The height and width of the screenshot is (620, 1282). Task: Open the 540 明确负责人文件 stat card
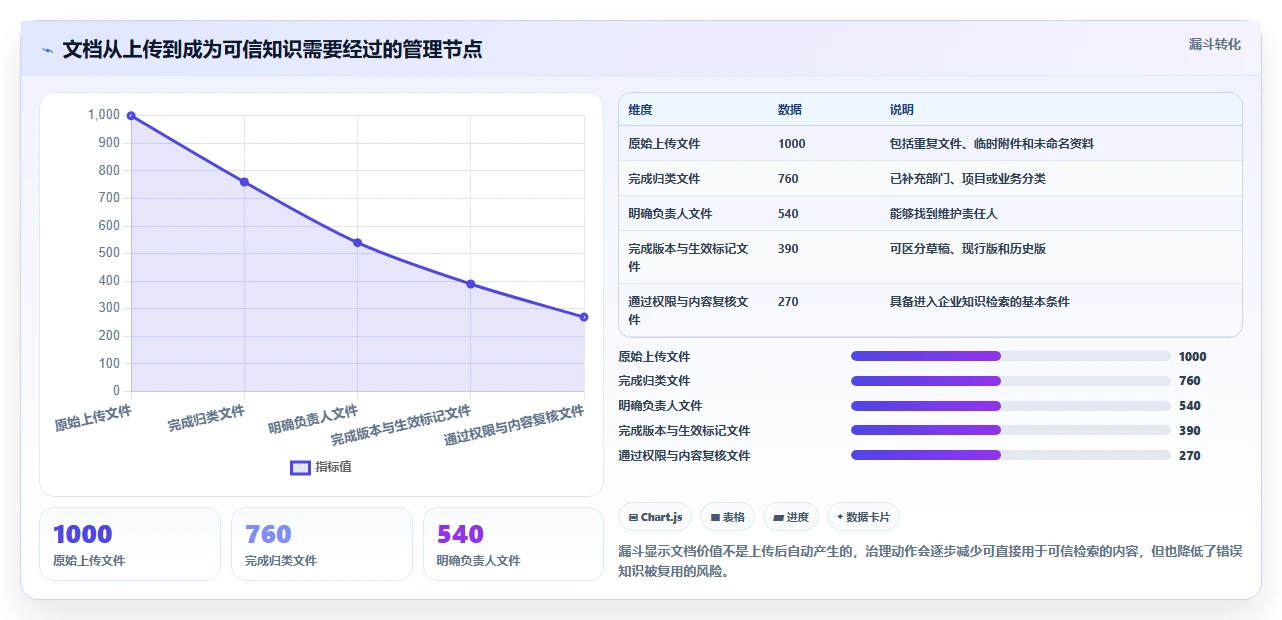tap(514, 544)
